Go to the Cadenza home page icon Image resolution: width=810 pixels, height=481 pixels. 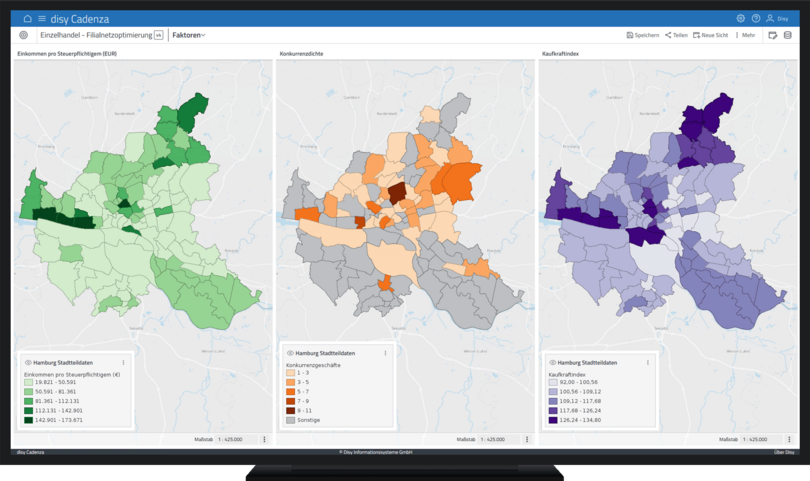point(28,19)
